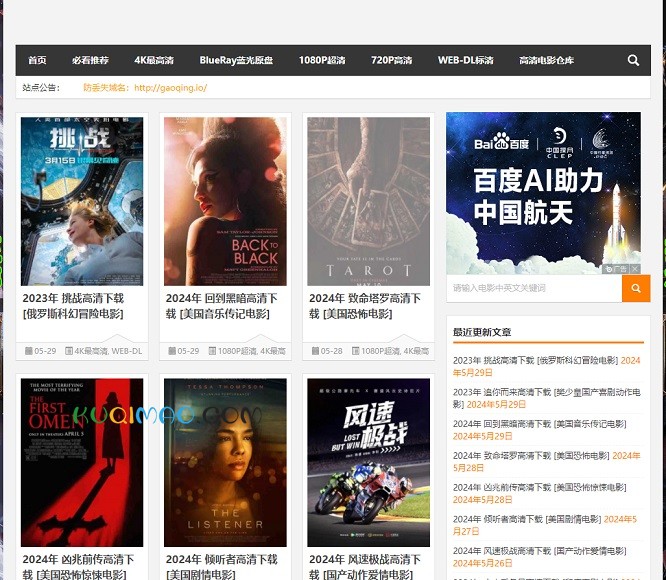Open title link 2024年 回到黑暗高清下载
The image size is (666, 580).
pyautogui.click(x=221, y=306)
